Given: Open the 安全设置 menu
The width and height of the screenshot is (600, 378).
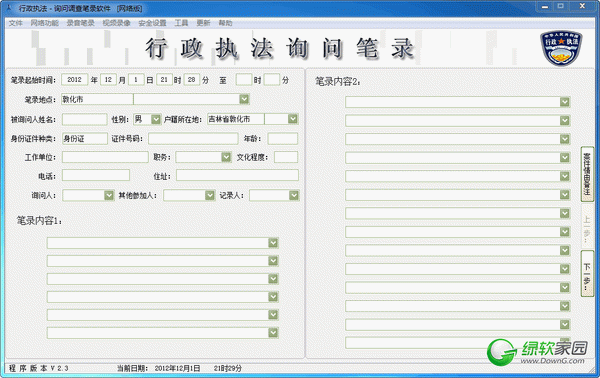Looking at the screenshot, I should pos(152,23).
